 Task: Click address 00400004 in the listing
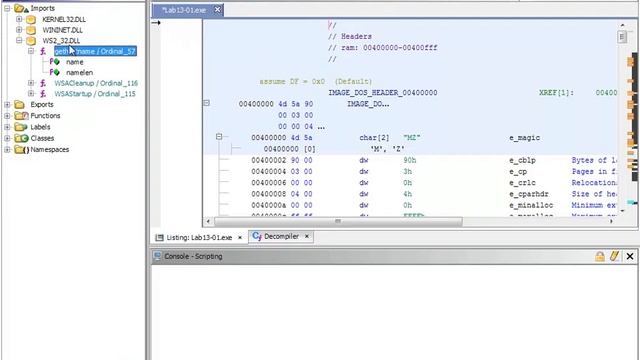(269, 172)
